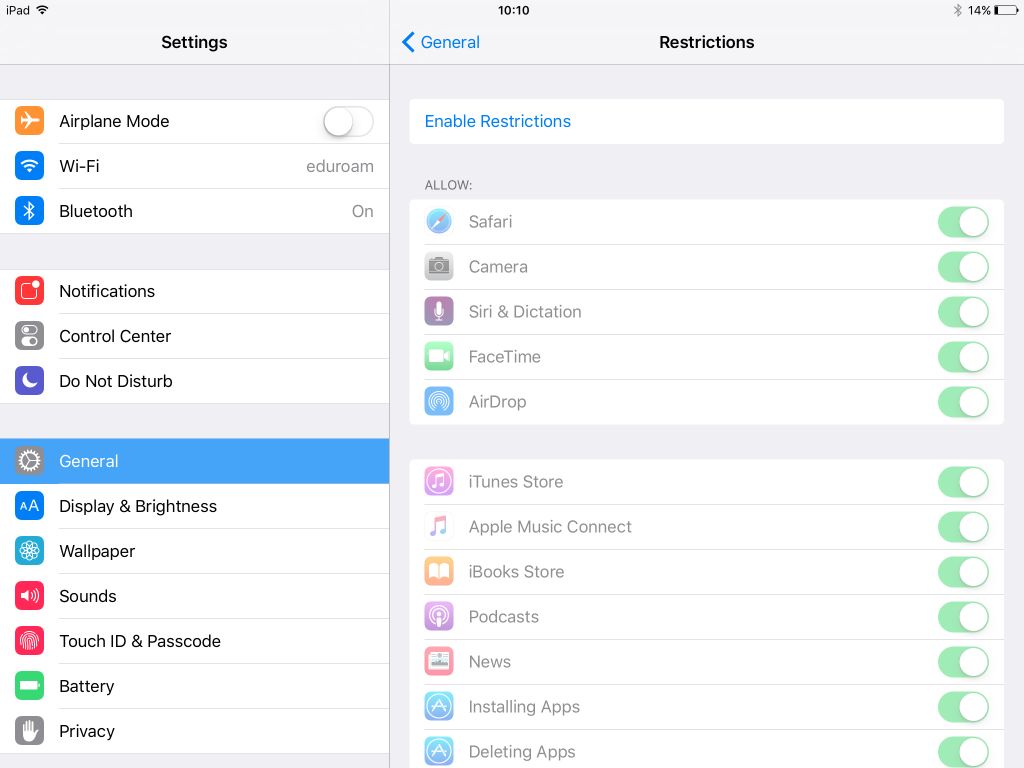Open Control Center settings row

tap(195, 336)
